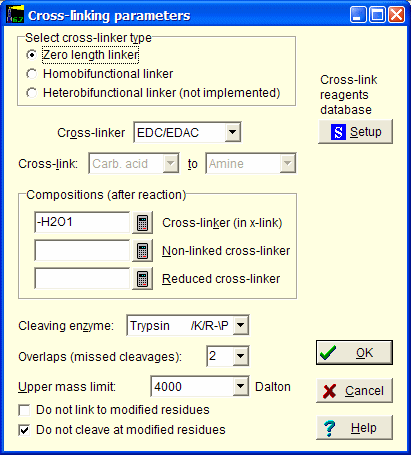Click the -H2O1 composition input field

tap(82, 222)
